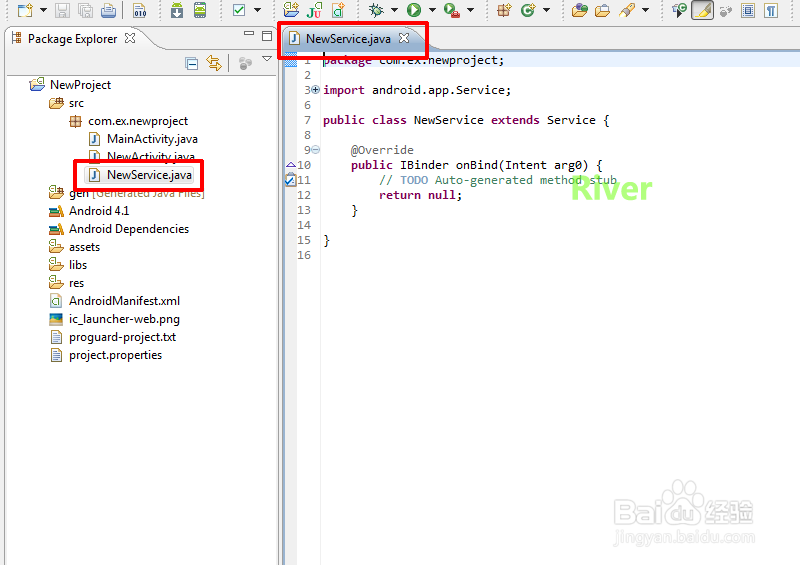Open the New wizard dropdown arrow

tap(43, 10)
